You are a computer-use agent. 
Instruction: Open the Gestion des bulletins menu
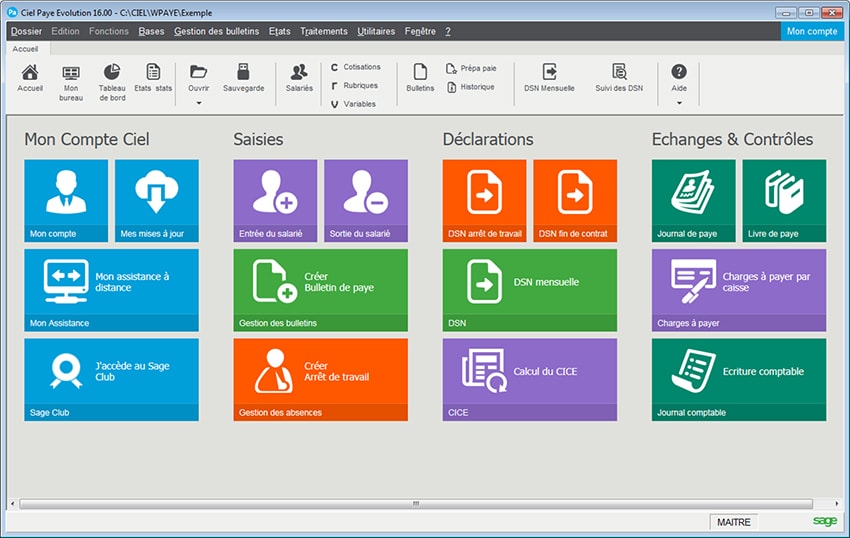[217, 31]
